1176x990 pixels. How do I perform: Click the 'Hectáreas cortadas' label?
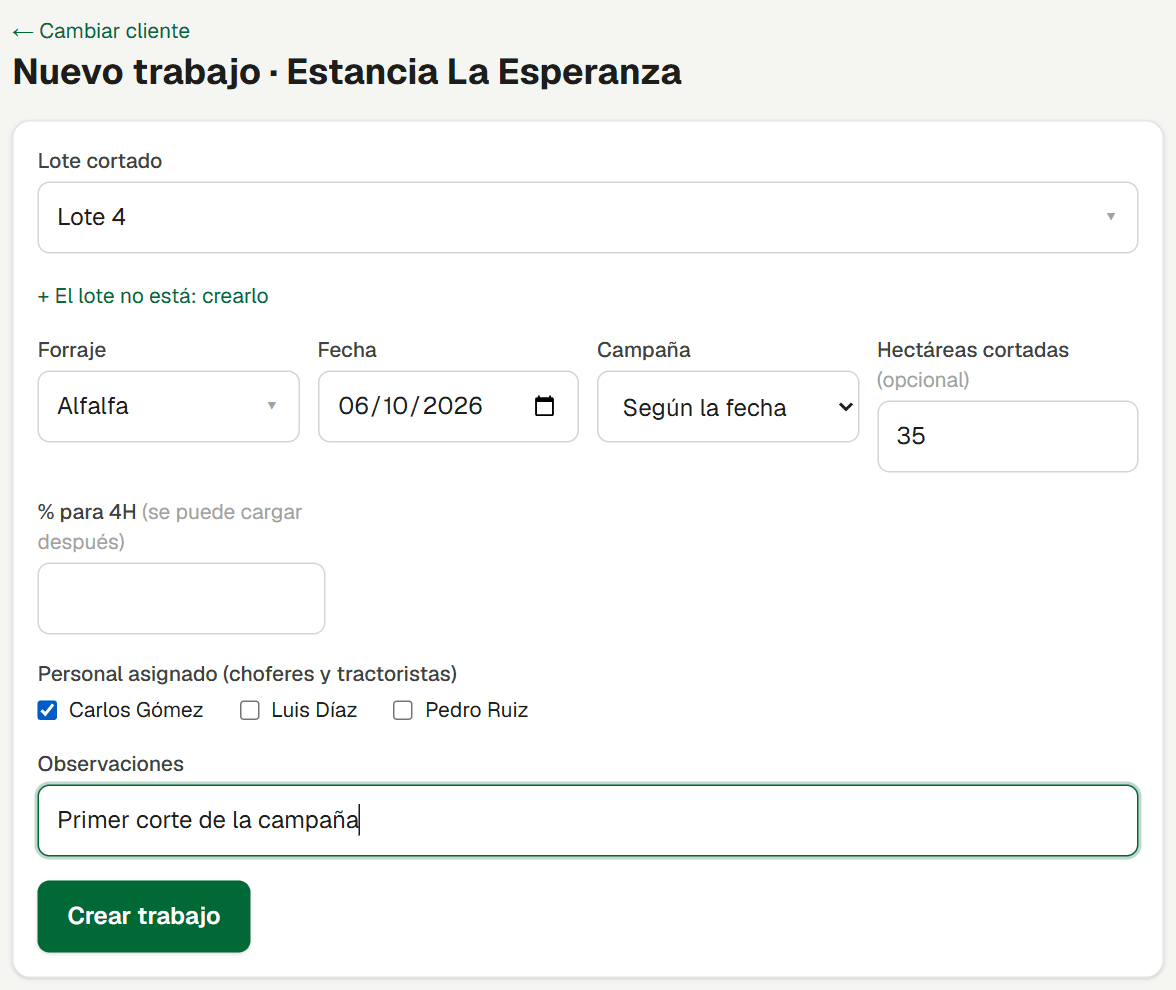973,350
